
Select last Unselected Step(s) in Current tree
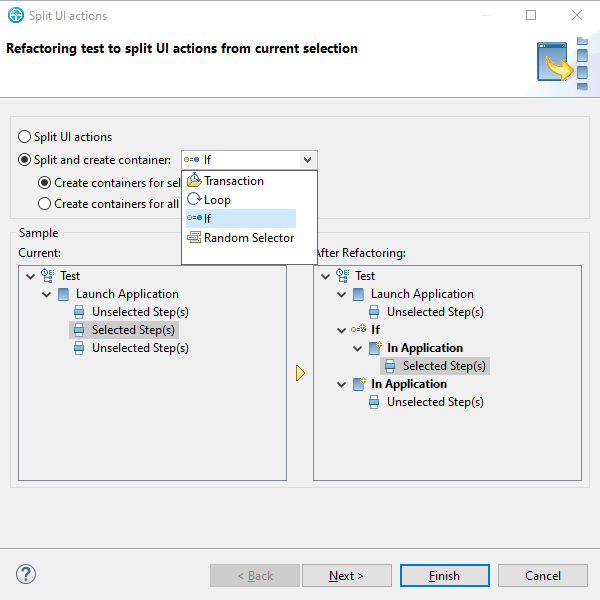pyautogui.click(x=140, y=348)
